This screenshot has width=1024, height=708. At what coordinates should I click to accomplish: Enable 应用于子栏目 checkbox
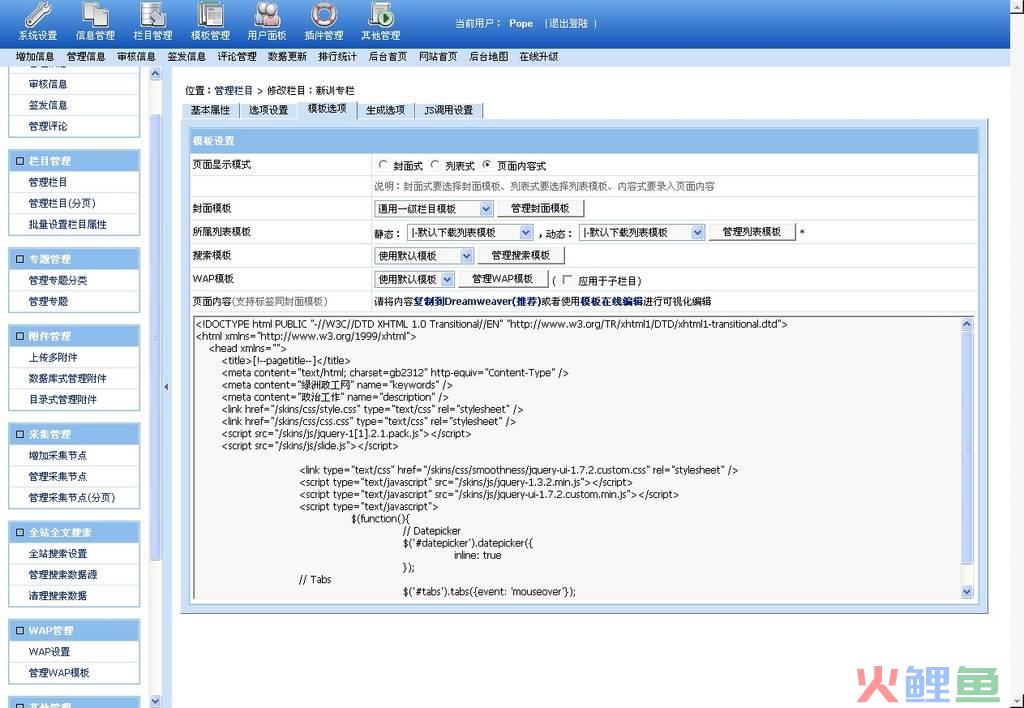tap(567, 280)
